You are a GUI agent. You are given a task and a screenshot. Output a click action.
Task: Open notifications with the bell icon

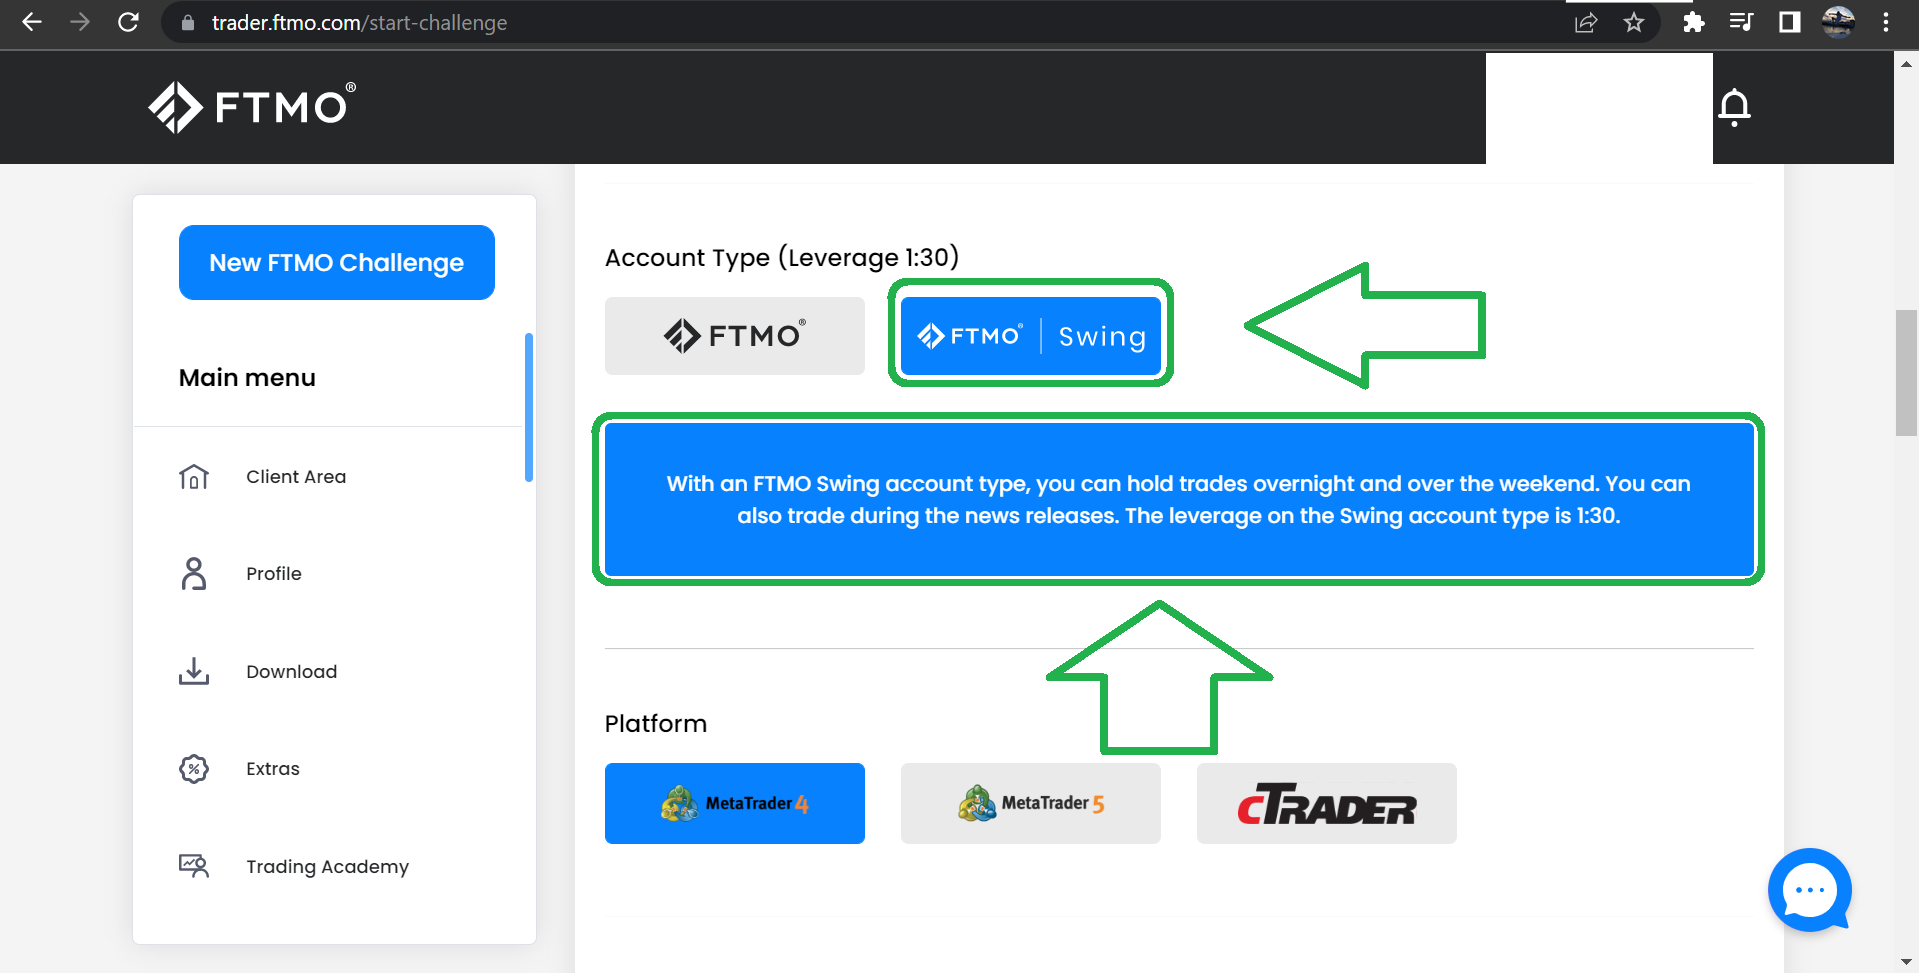(x=1735, y=107)
